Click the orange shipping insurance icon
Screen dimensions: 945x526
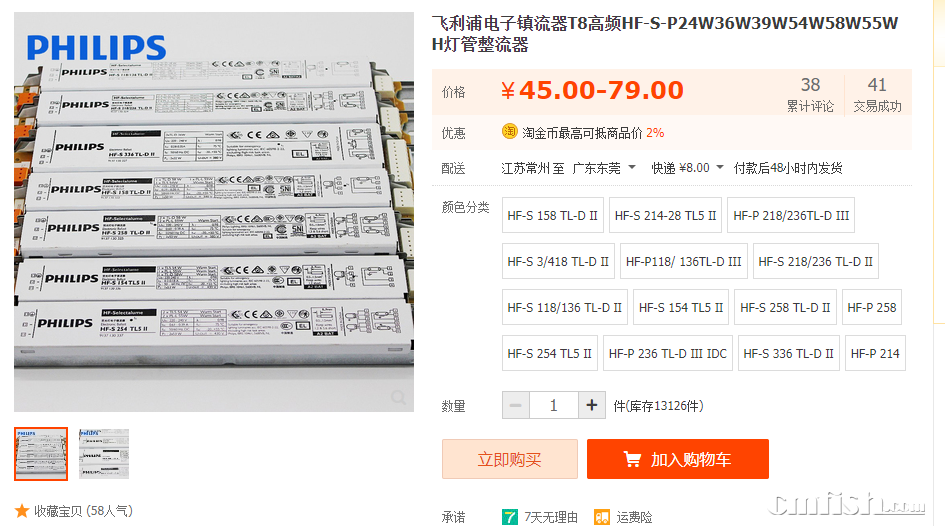(x=601, y=517)
